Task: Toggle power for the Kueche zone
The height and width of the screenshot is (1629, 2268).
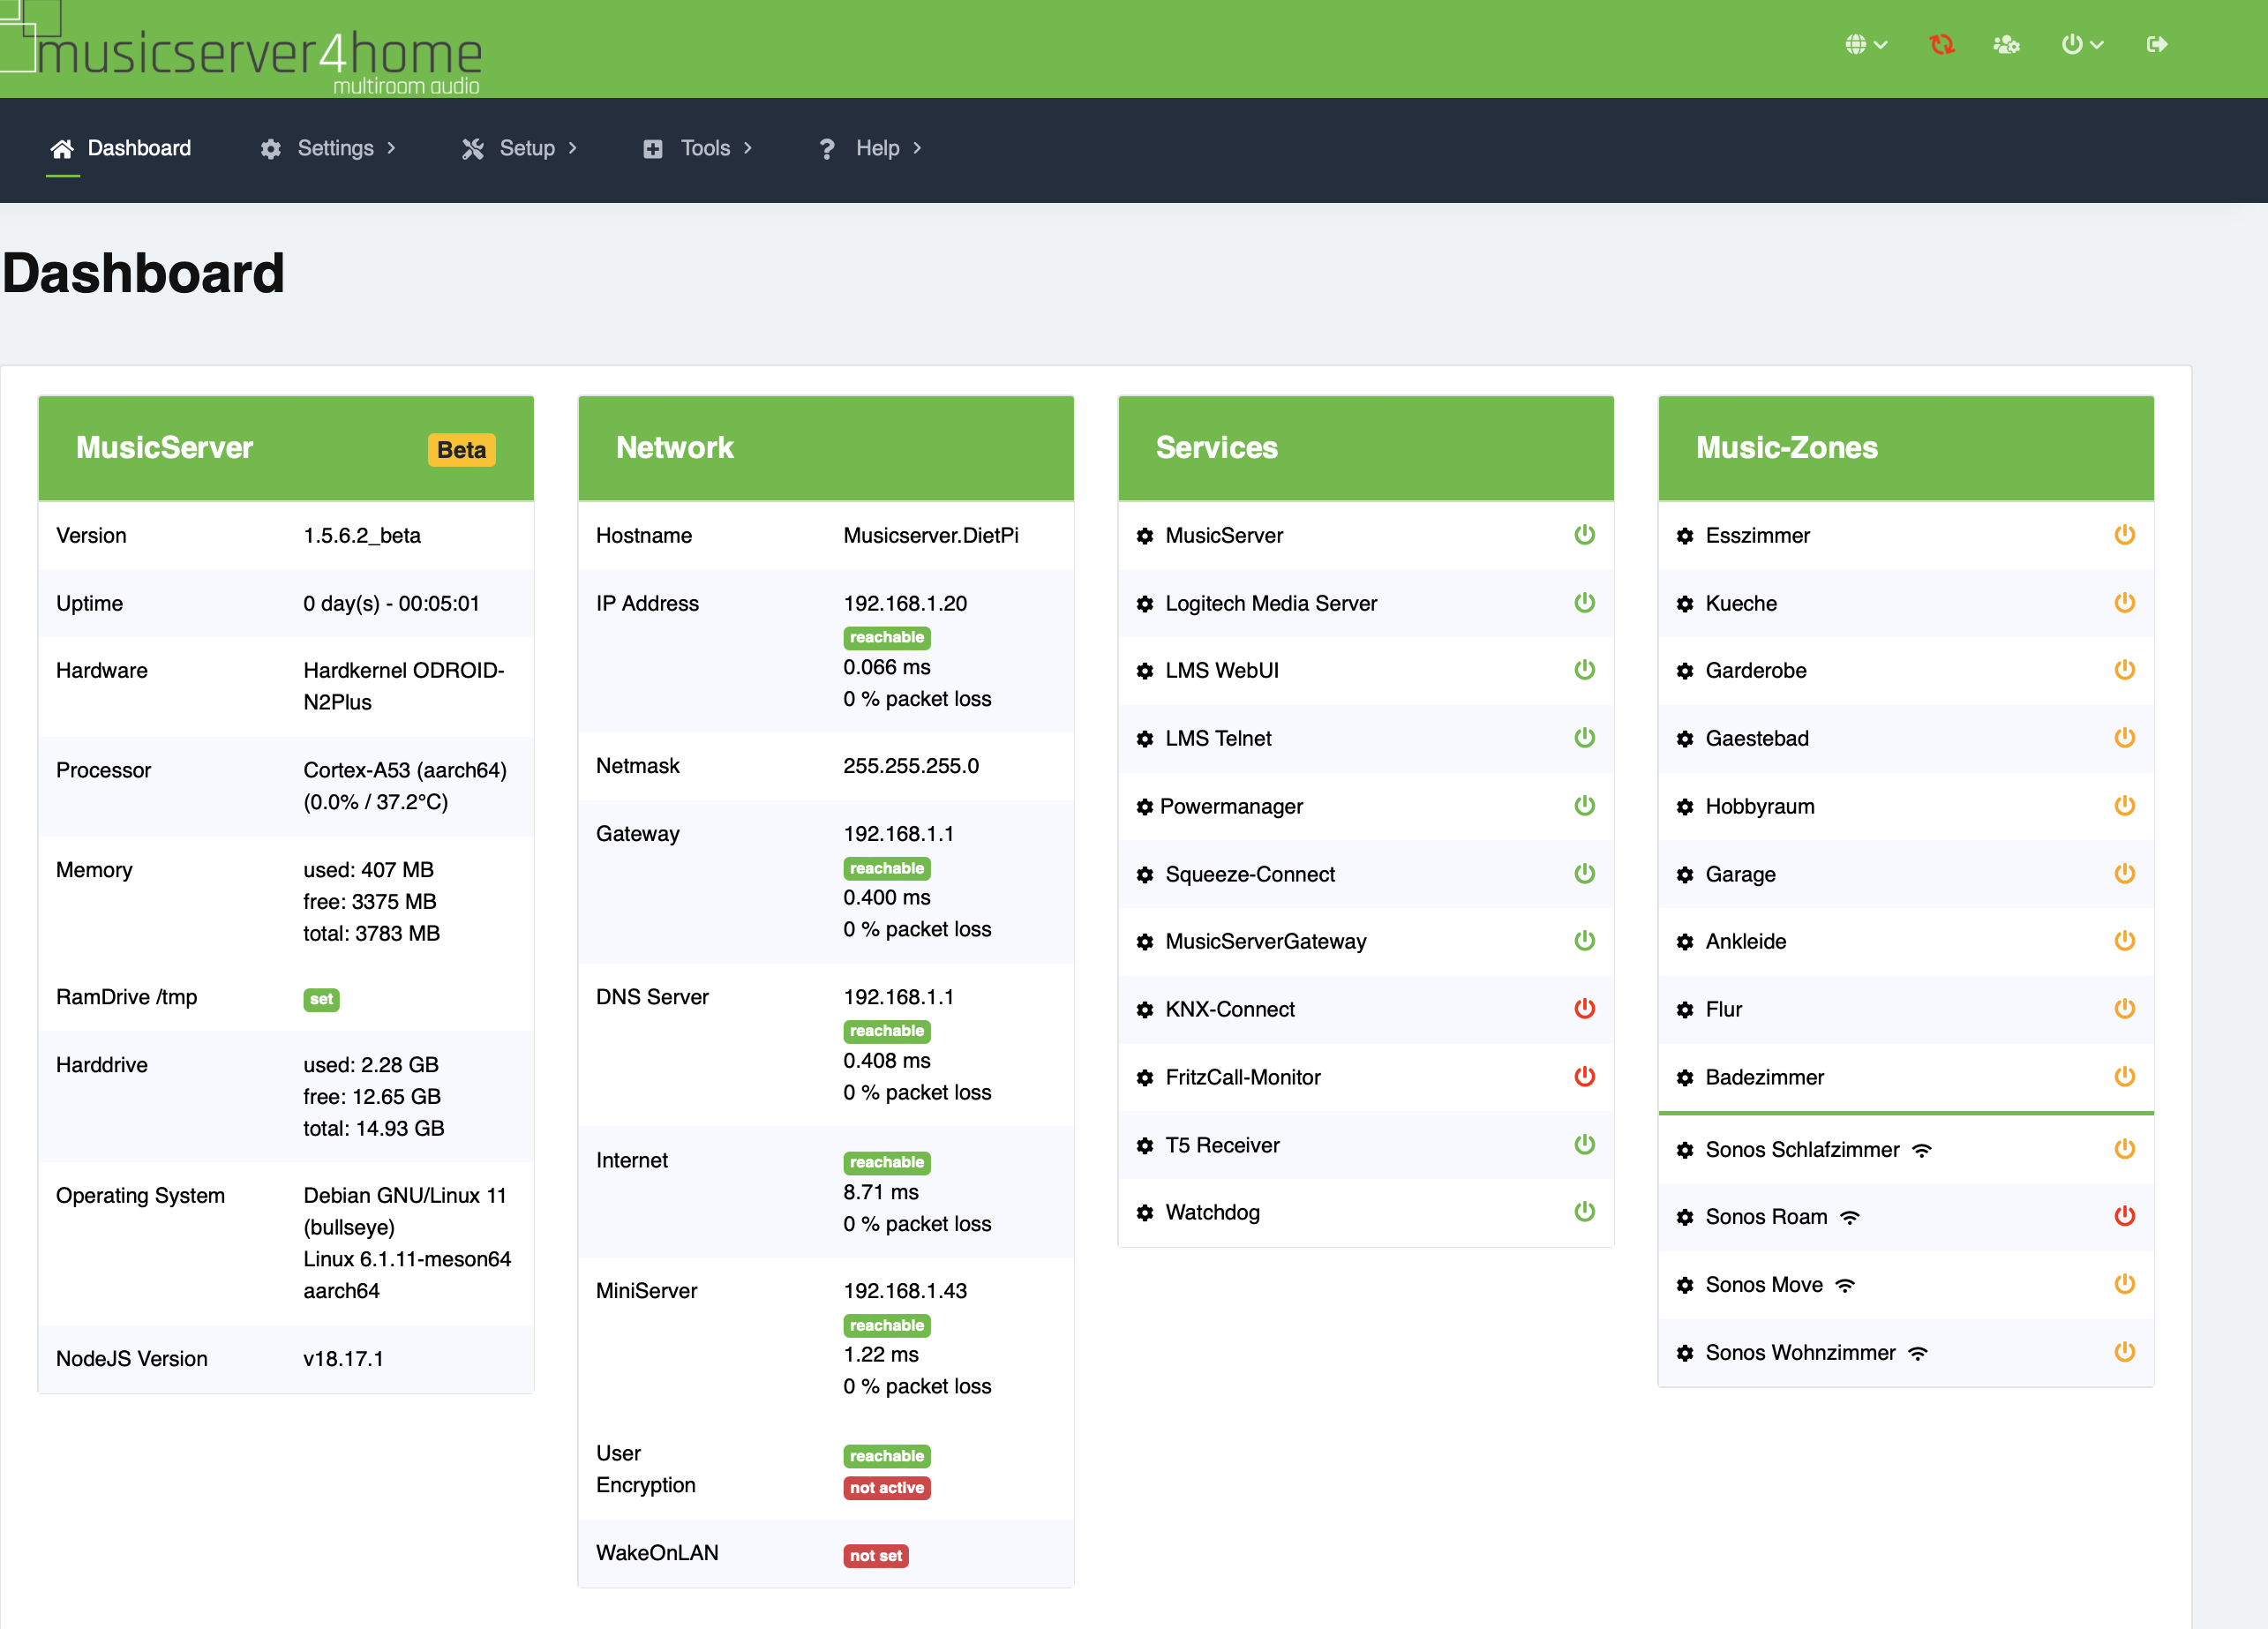Action: click(2124, 602)
